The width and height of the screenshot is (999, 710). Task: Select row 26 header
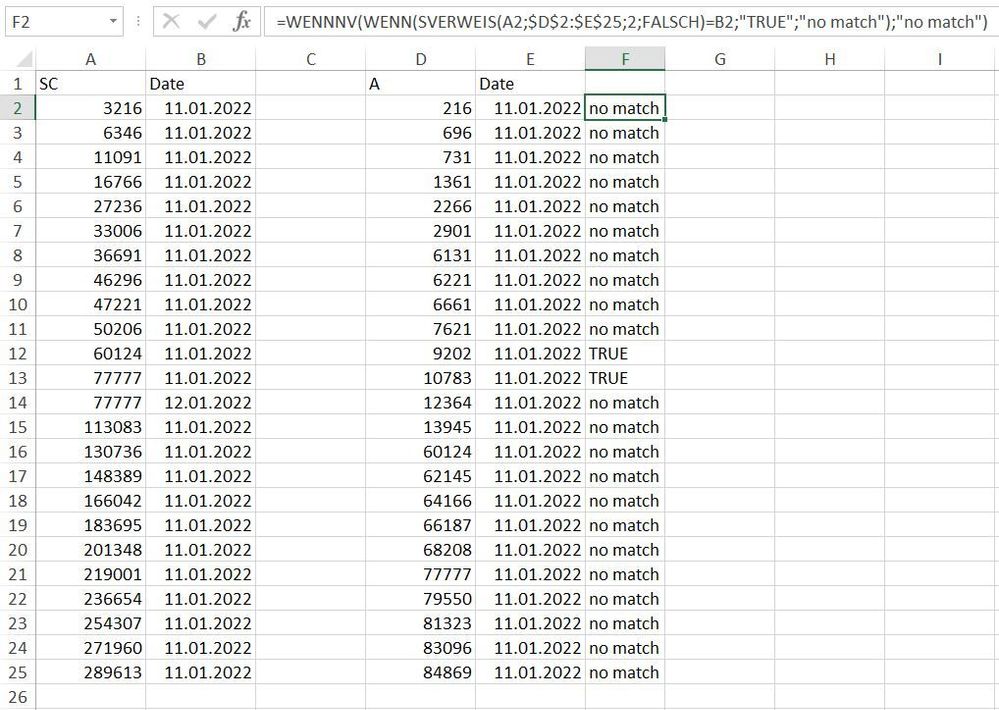(18, 697)
